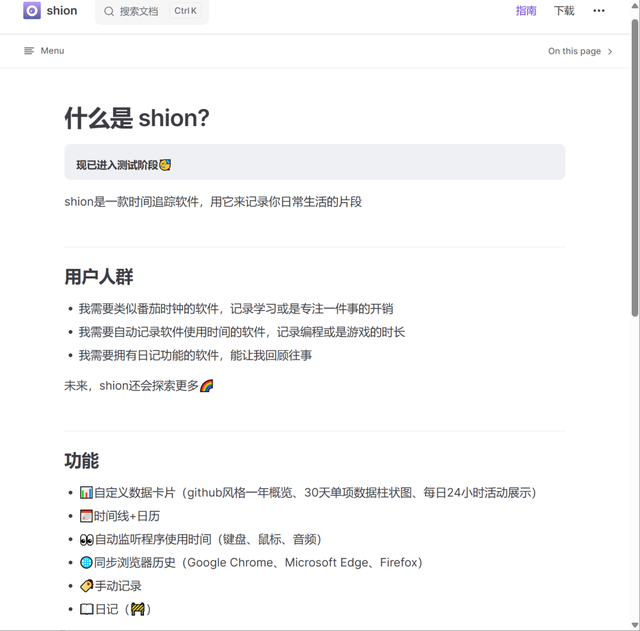Screen dimensions: 640x631
Task: Click the globe emoji icon
Action: 86,563
